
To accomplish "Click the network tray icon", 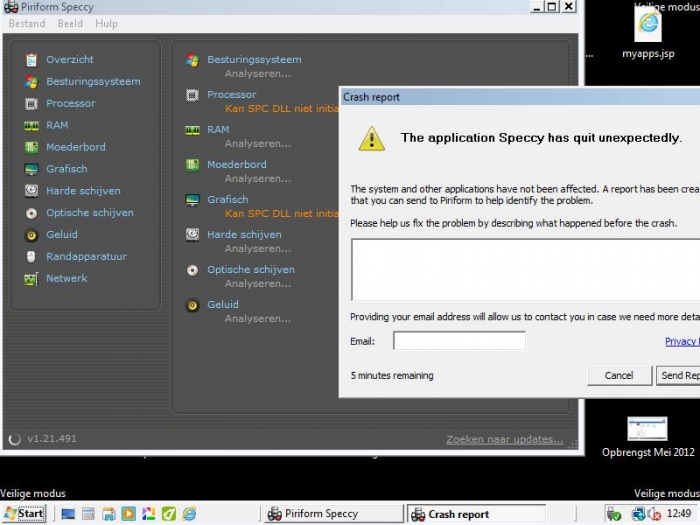I will (638, 514).
